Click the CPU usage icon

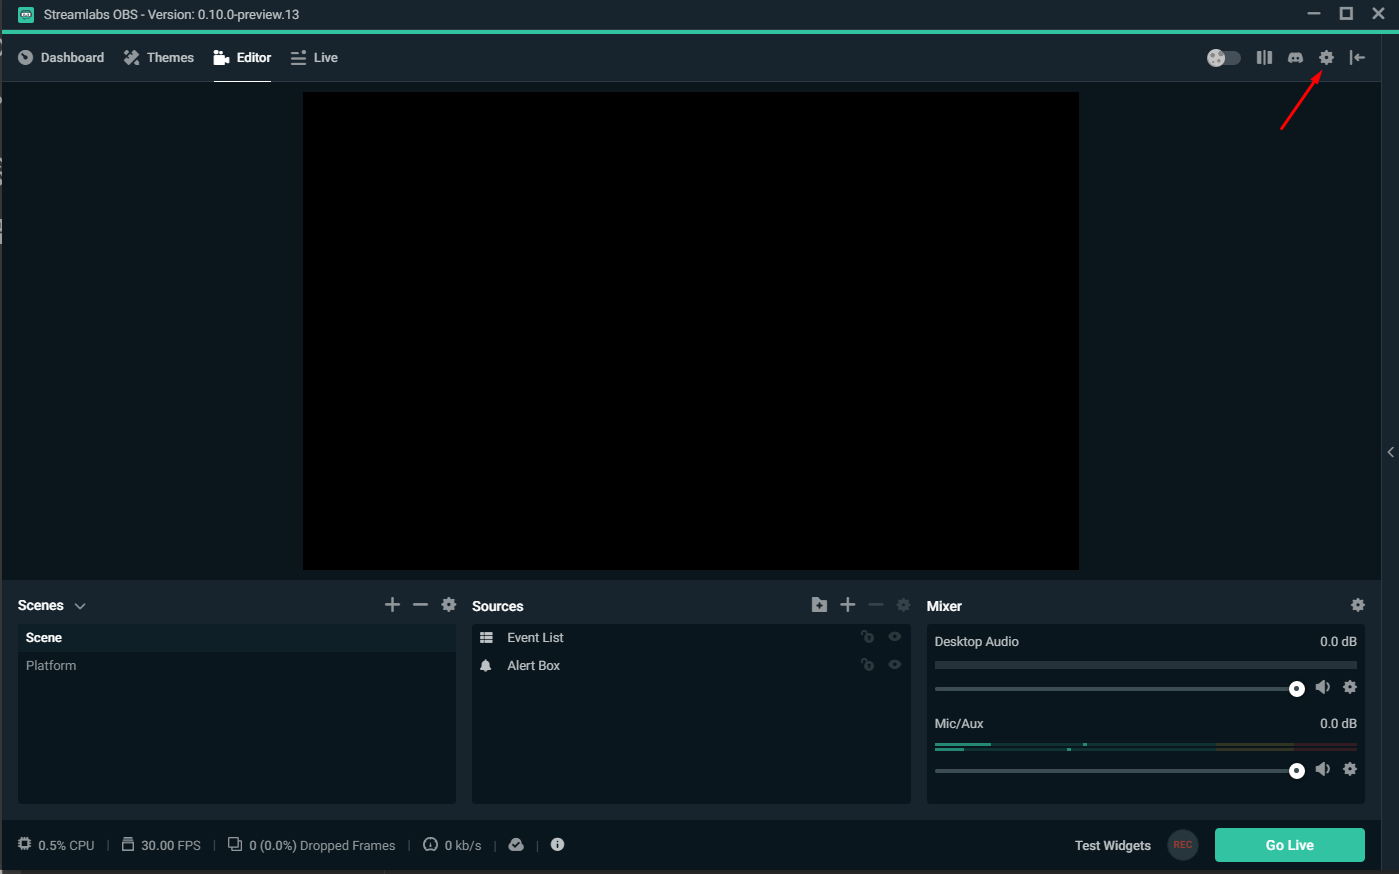pyautogui.click(x=25, y=844)
